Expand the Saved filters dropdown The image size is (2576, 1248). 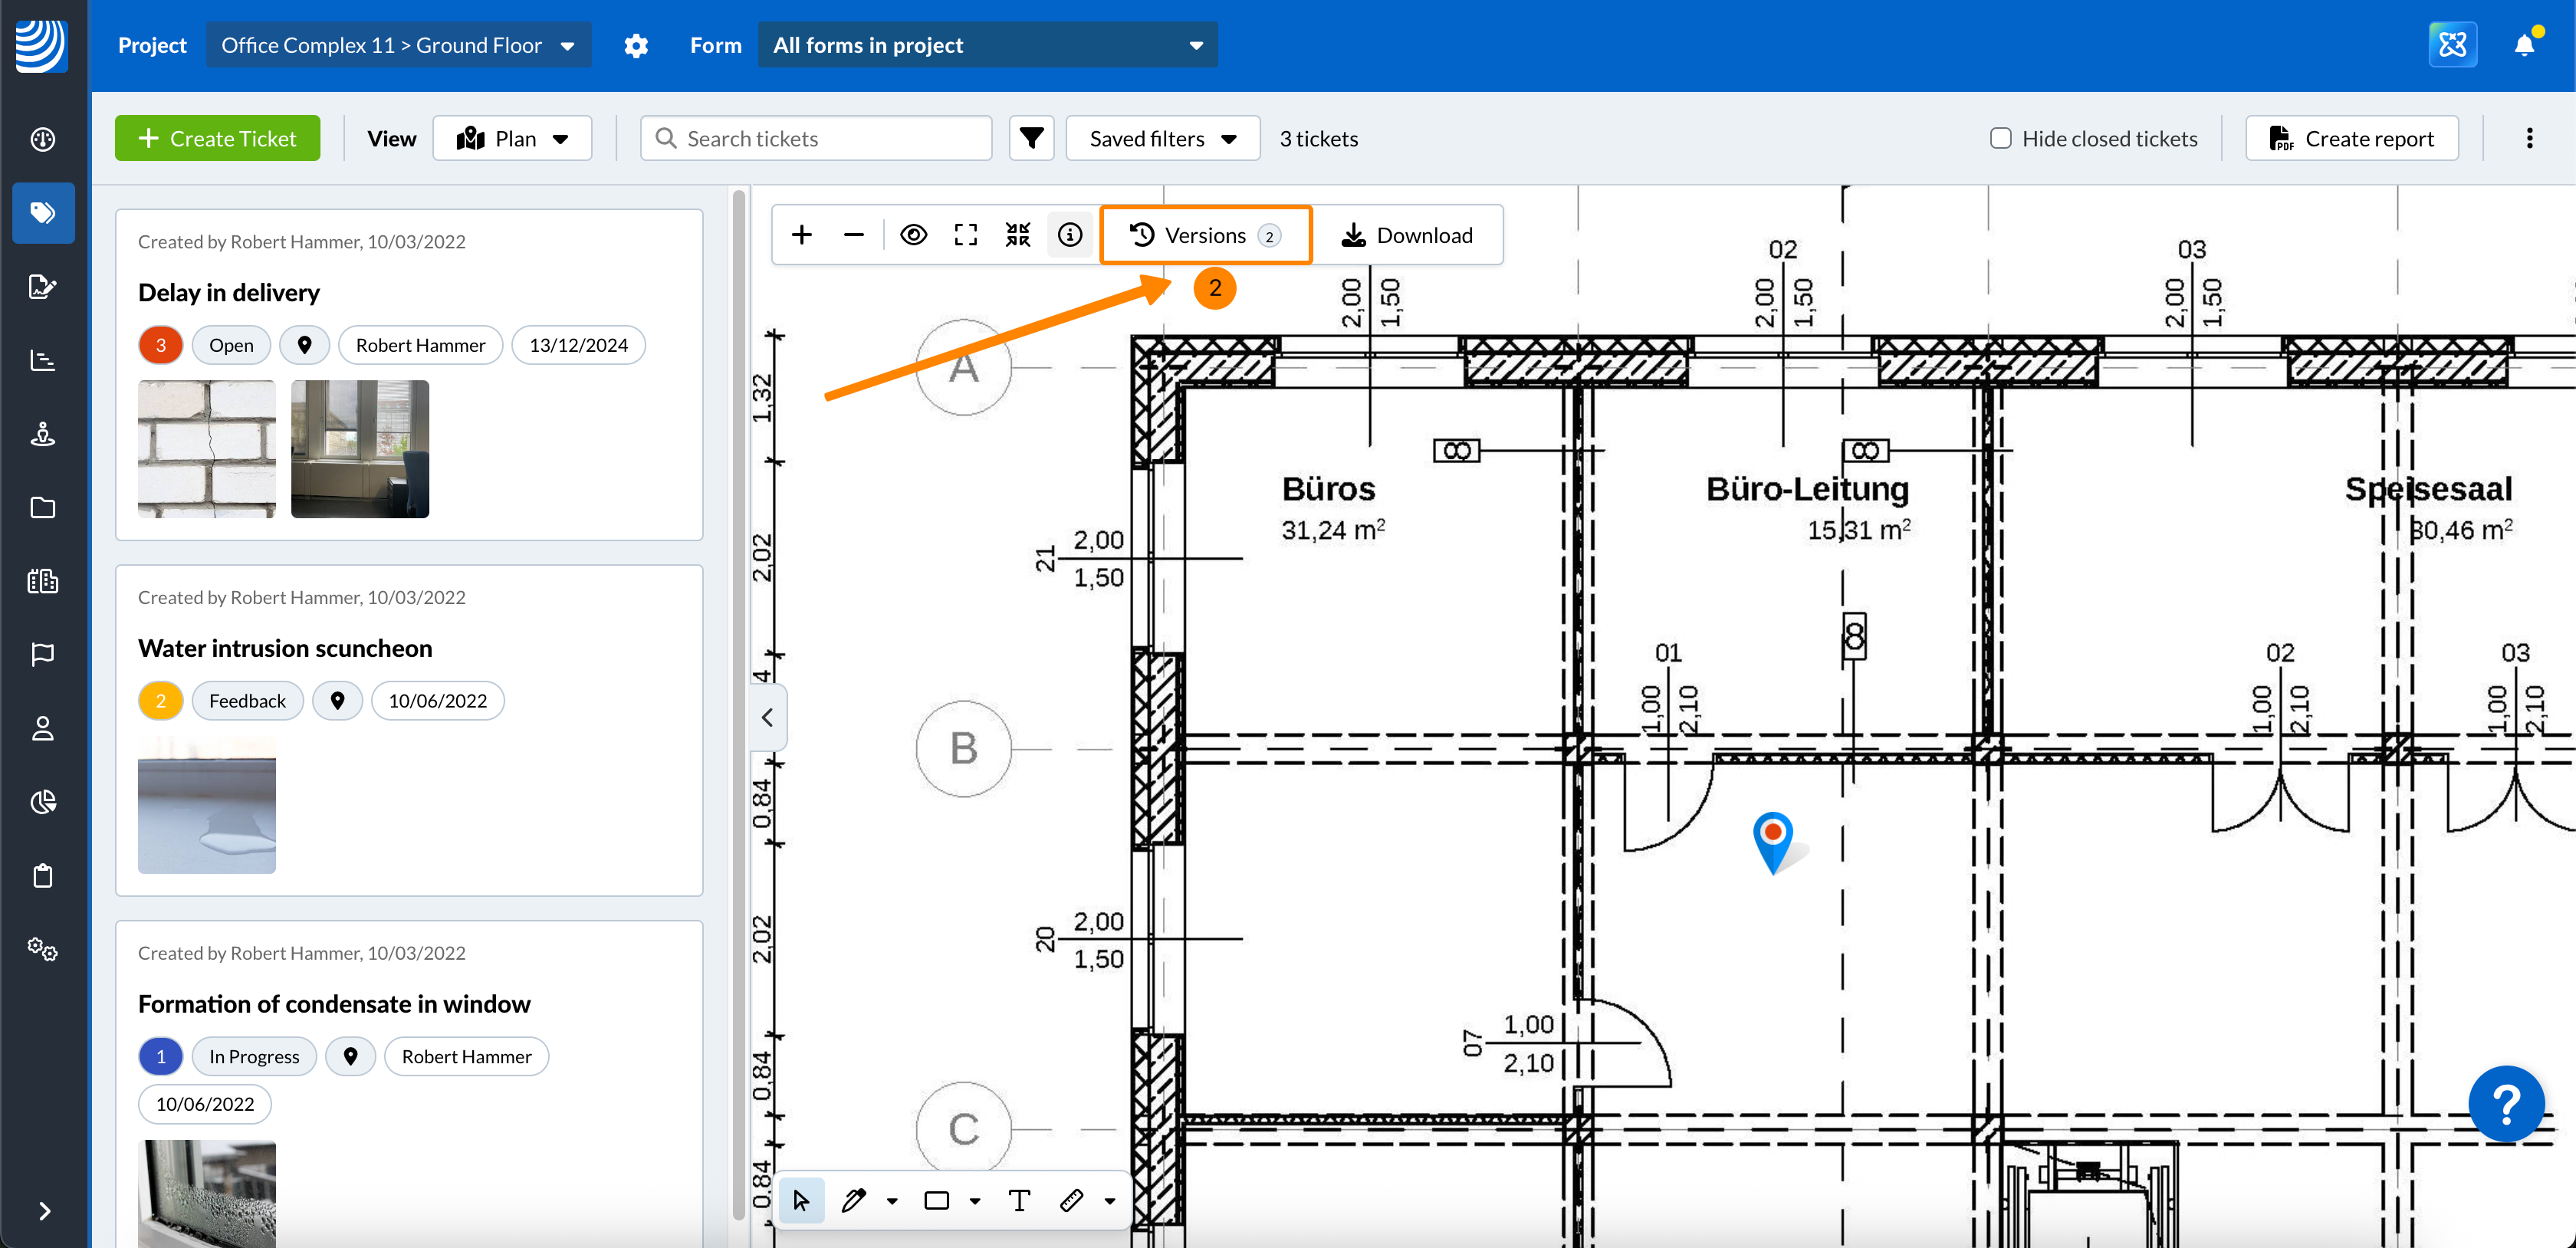coord(1162,139)
